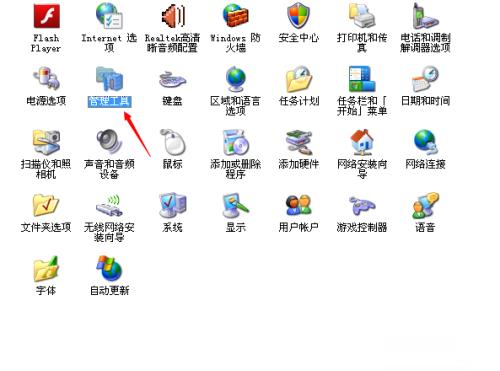This screenshot has height=371, width=500.
Task: Open 添加或删除程序 icon
Action: point(236,142)
